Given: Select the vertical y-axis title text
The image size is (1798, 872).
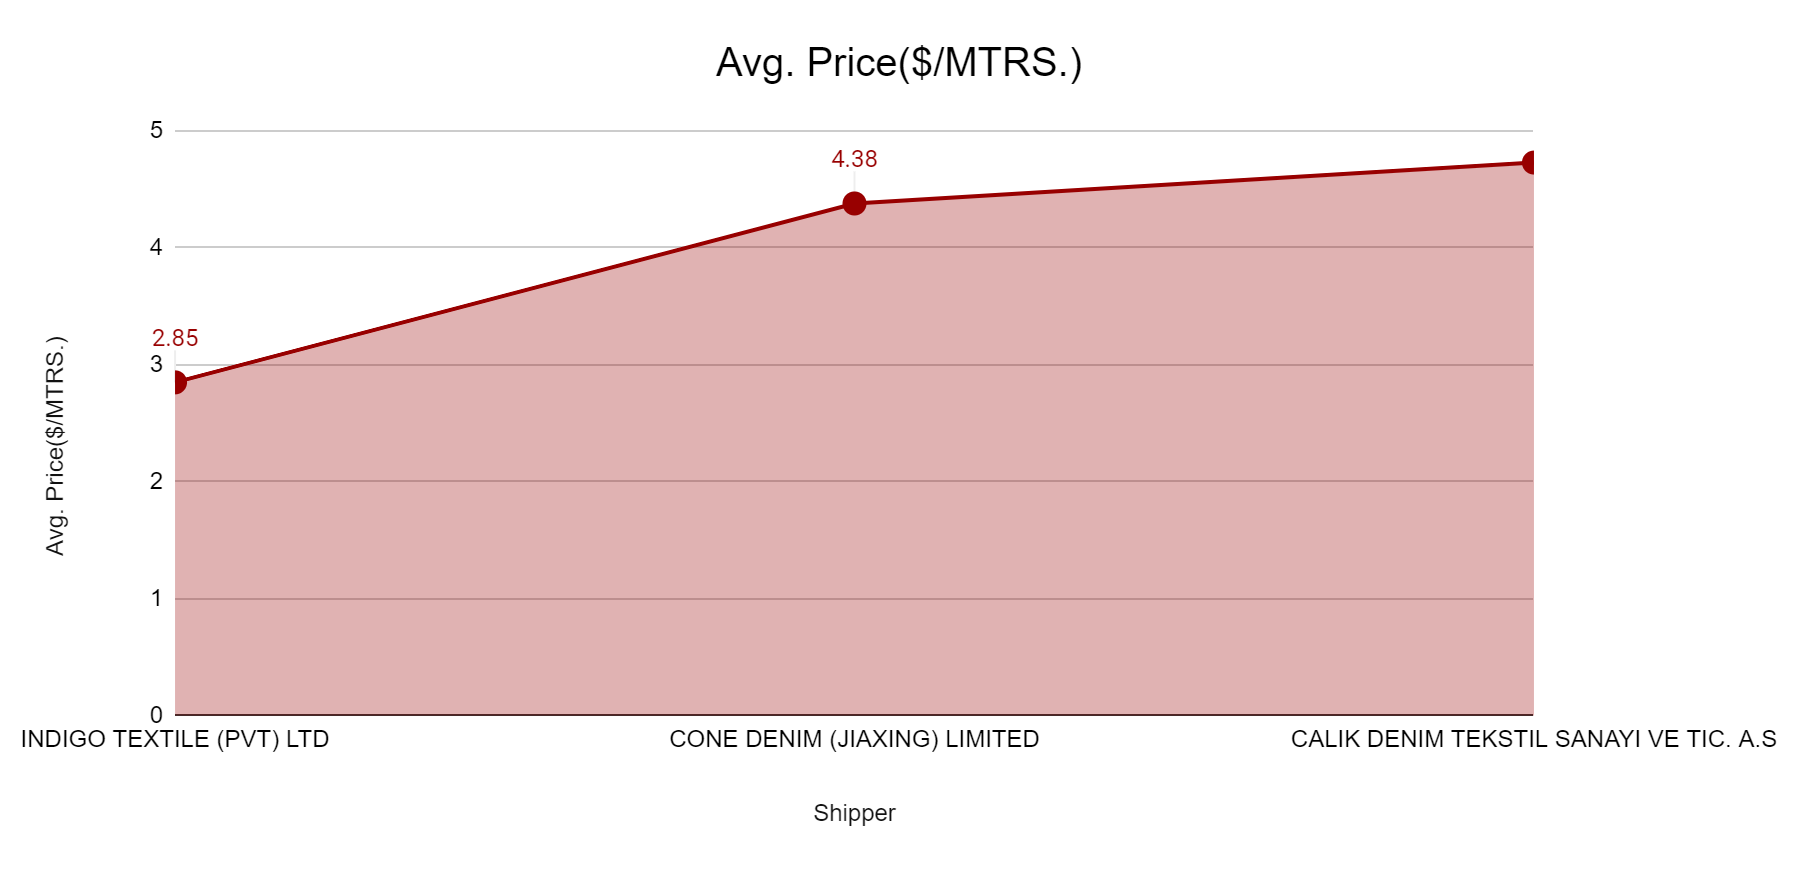Looking at the screenshot, I should pos(55,446).
